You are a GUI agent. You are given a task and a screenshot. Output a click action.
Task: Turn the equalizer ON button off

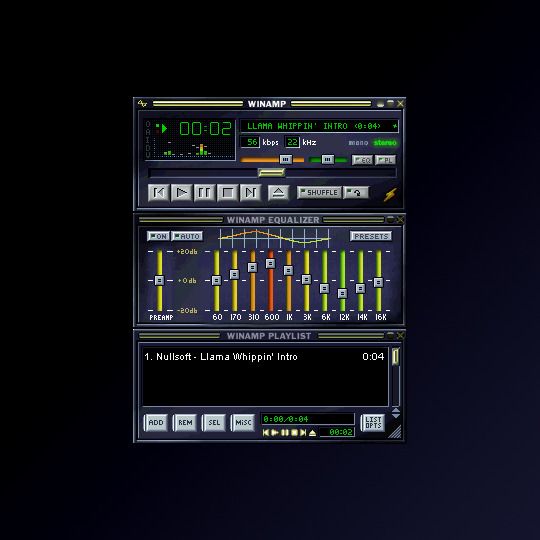click(158, 236)
